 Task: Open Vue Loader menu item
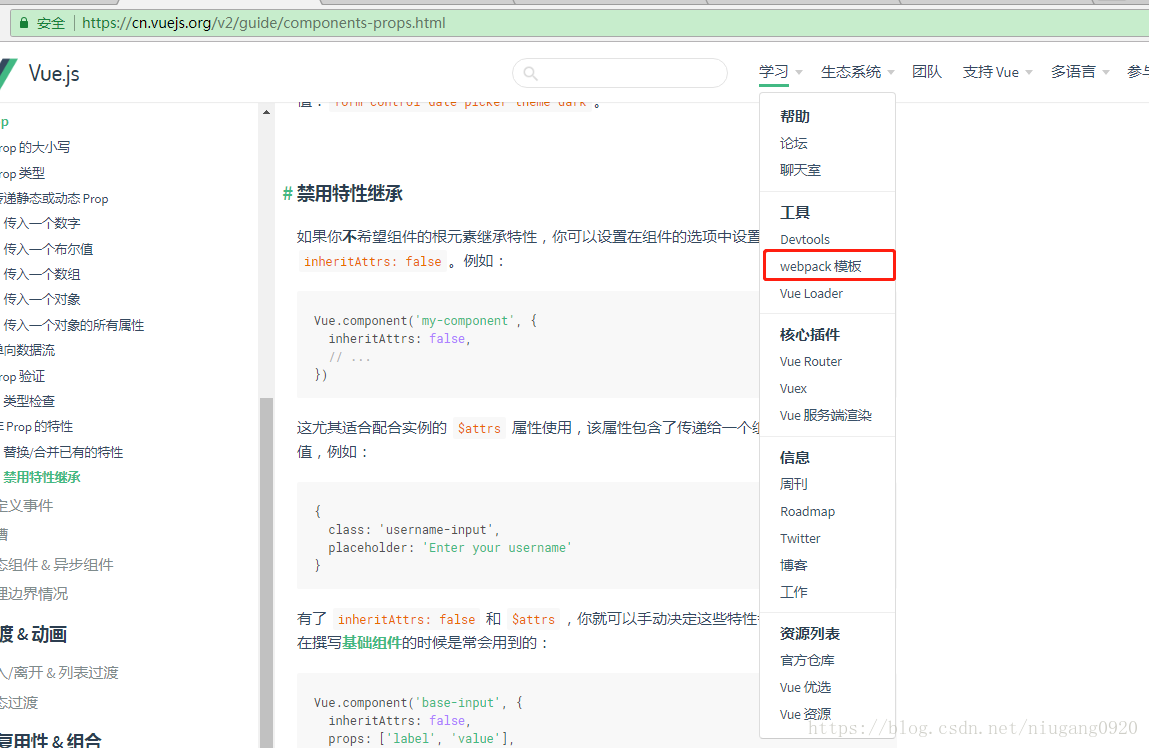pyautogui.click(x=811, y=293)
